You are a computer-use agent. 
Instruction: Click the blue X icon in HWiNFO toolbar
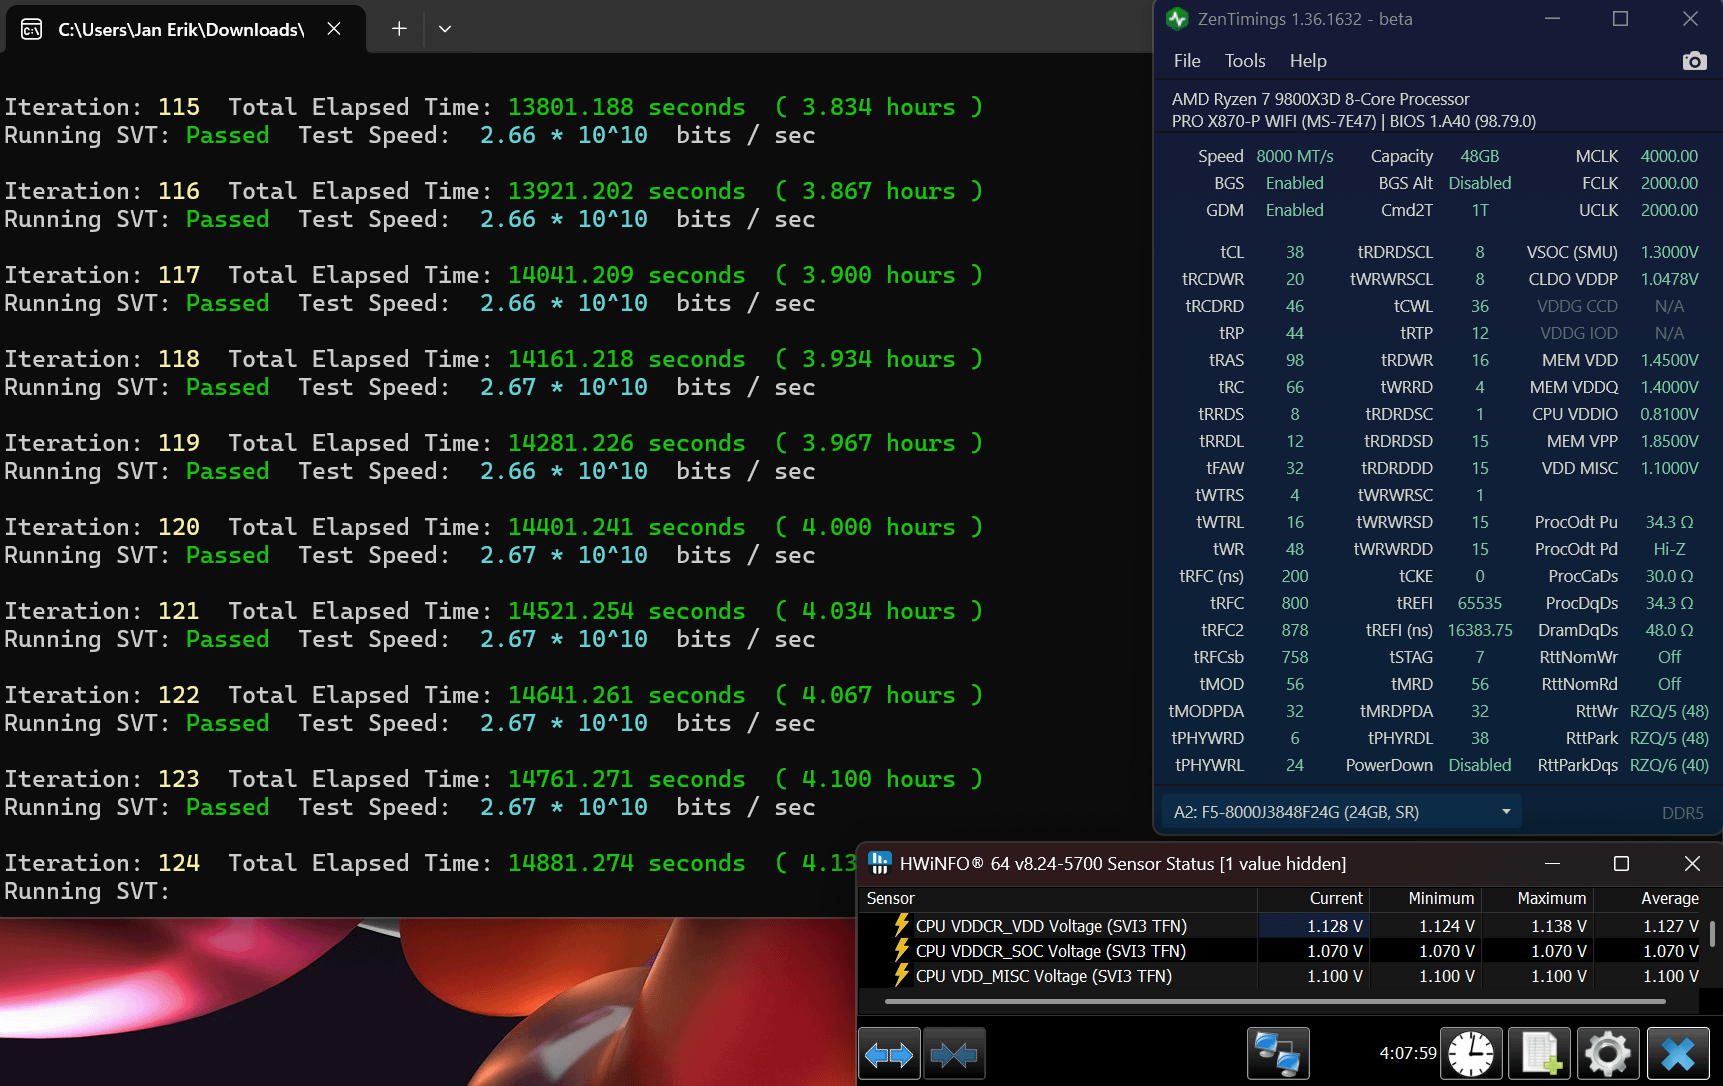(1677, 1054)
